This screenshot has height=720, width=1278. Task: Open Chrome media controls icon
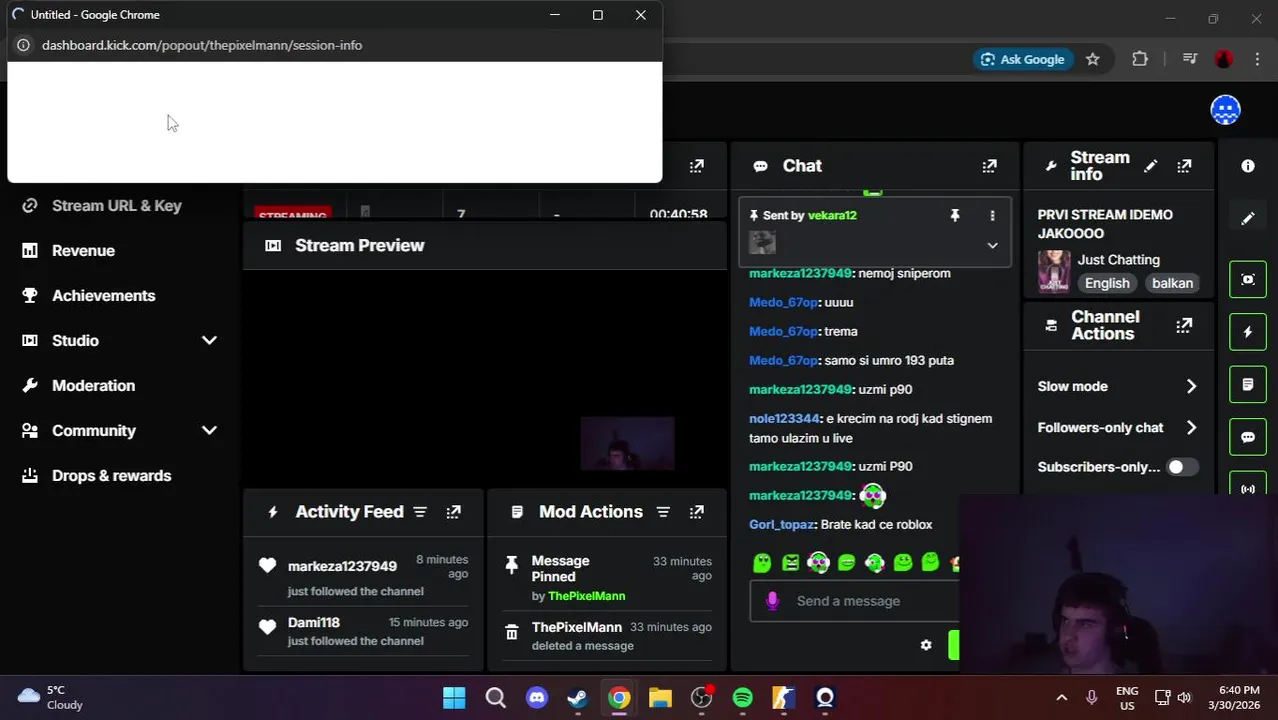[x=1189, y=59]
